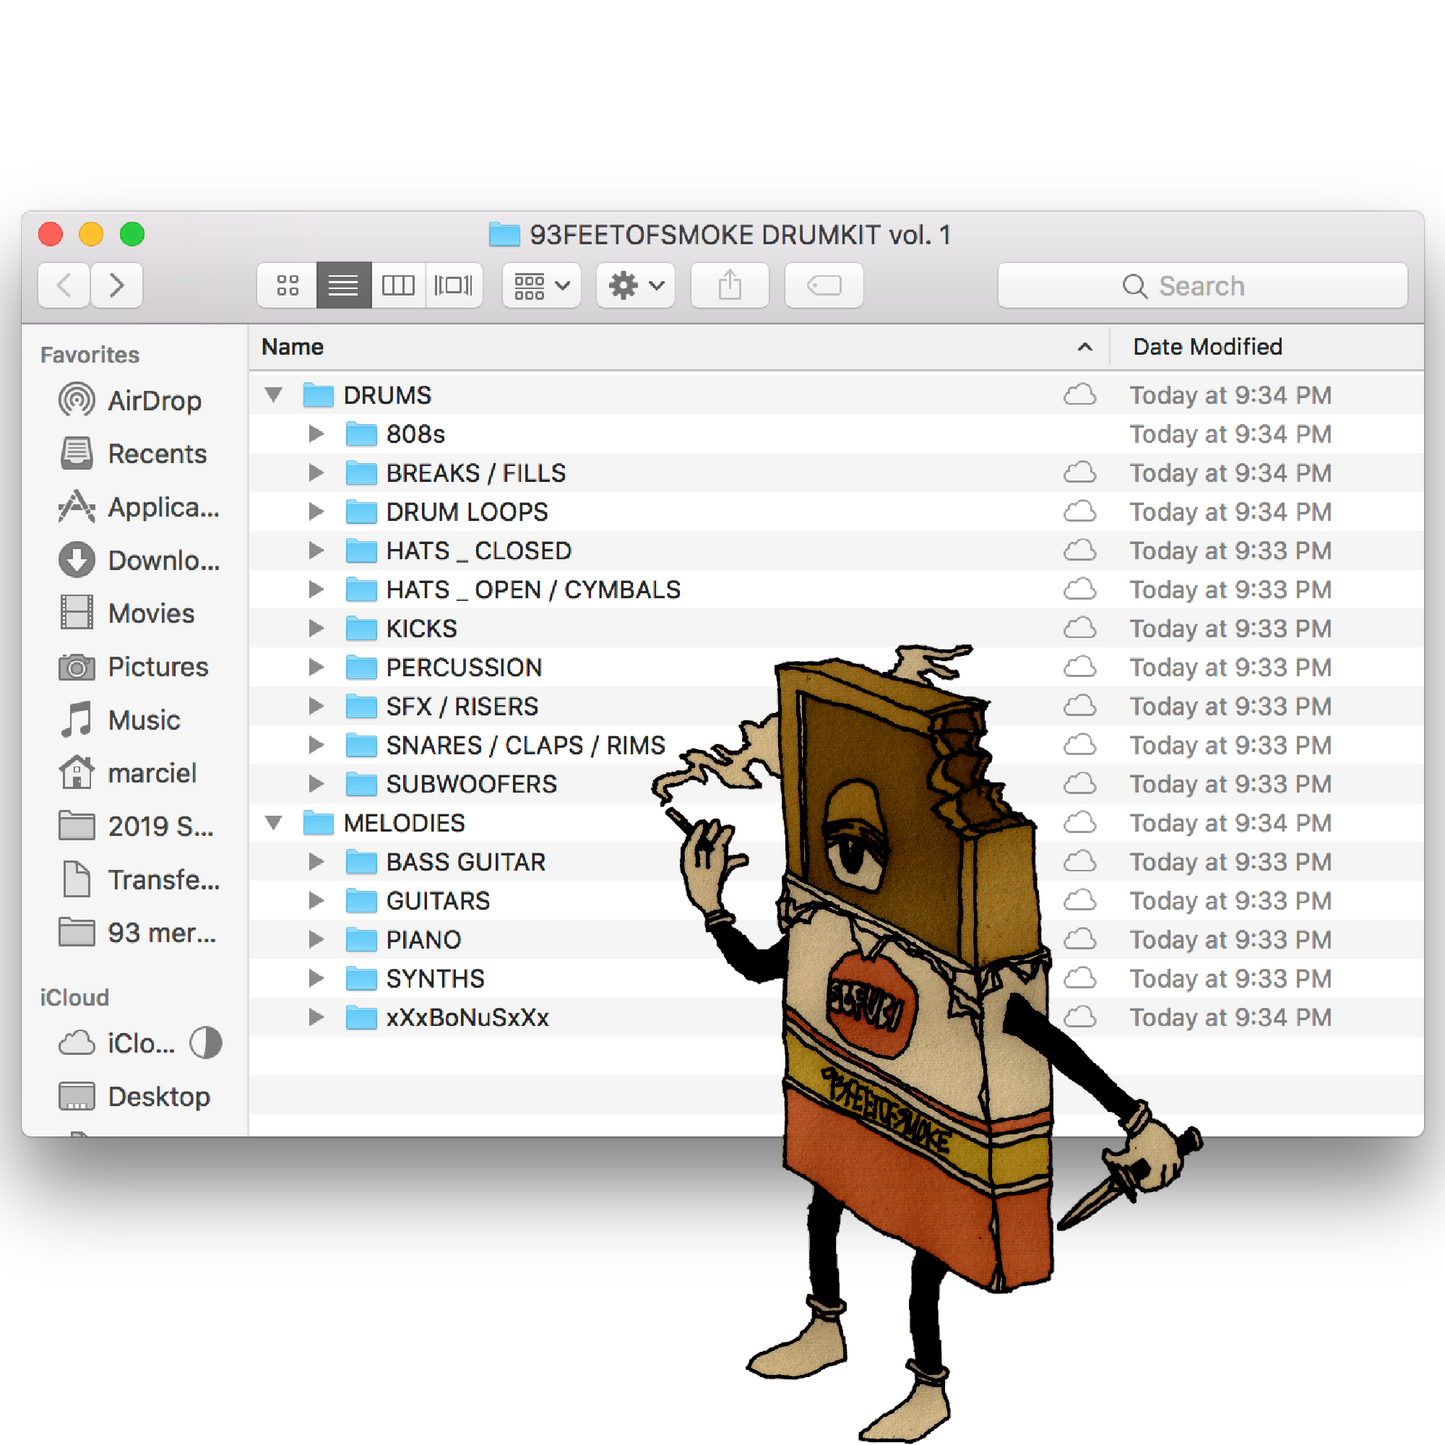This screenshot has height=1445, width=1445.
Task: Enable gallery view in toolbar
Action: (454, 286)
